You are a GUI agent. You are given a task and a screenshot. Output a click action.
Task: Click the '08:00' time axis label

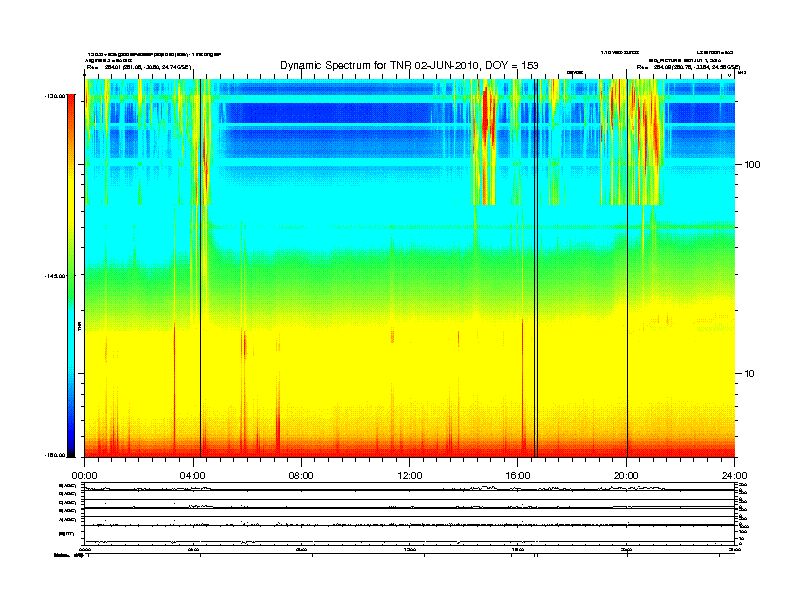point(301,476)
